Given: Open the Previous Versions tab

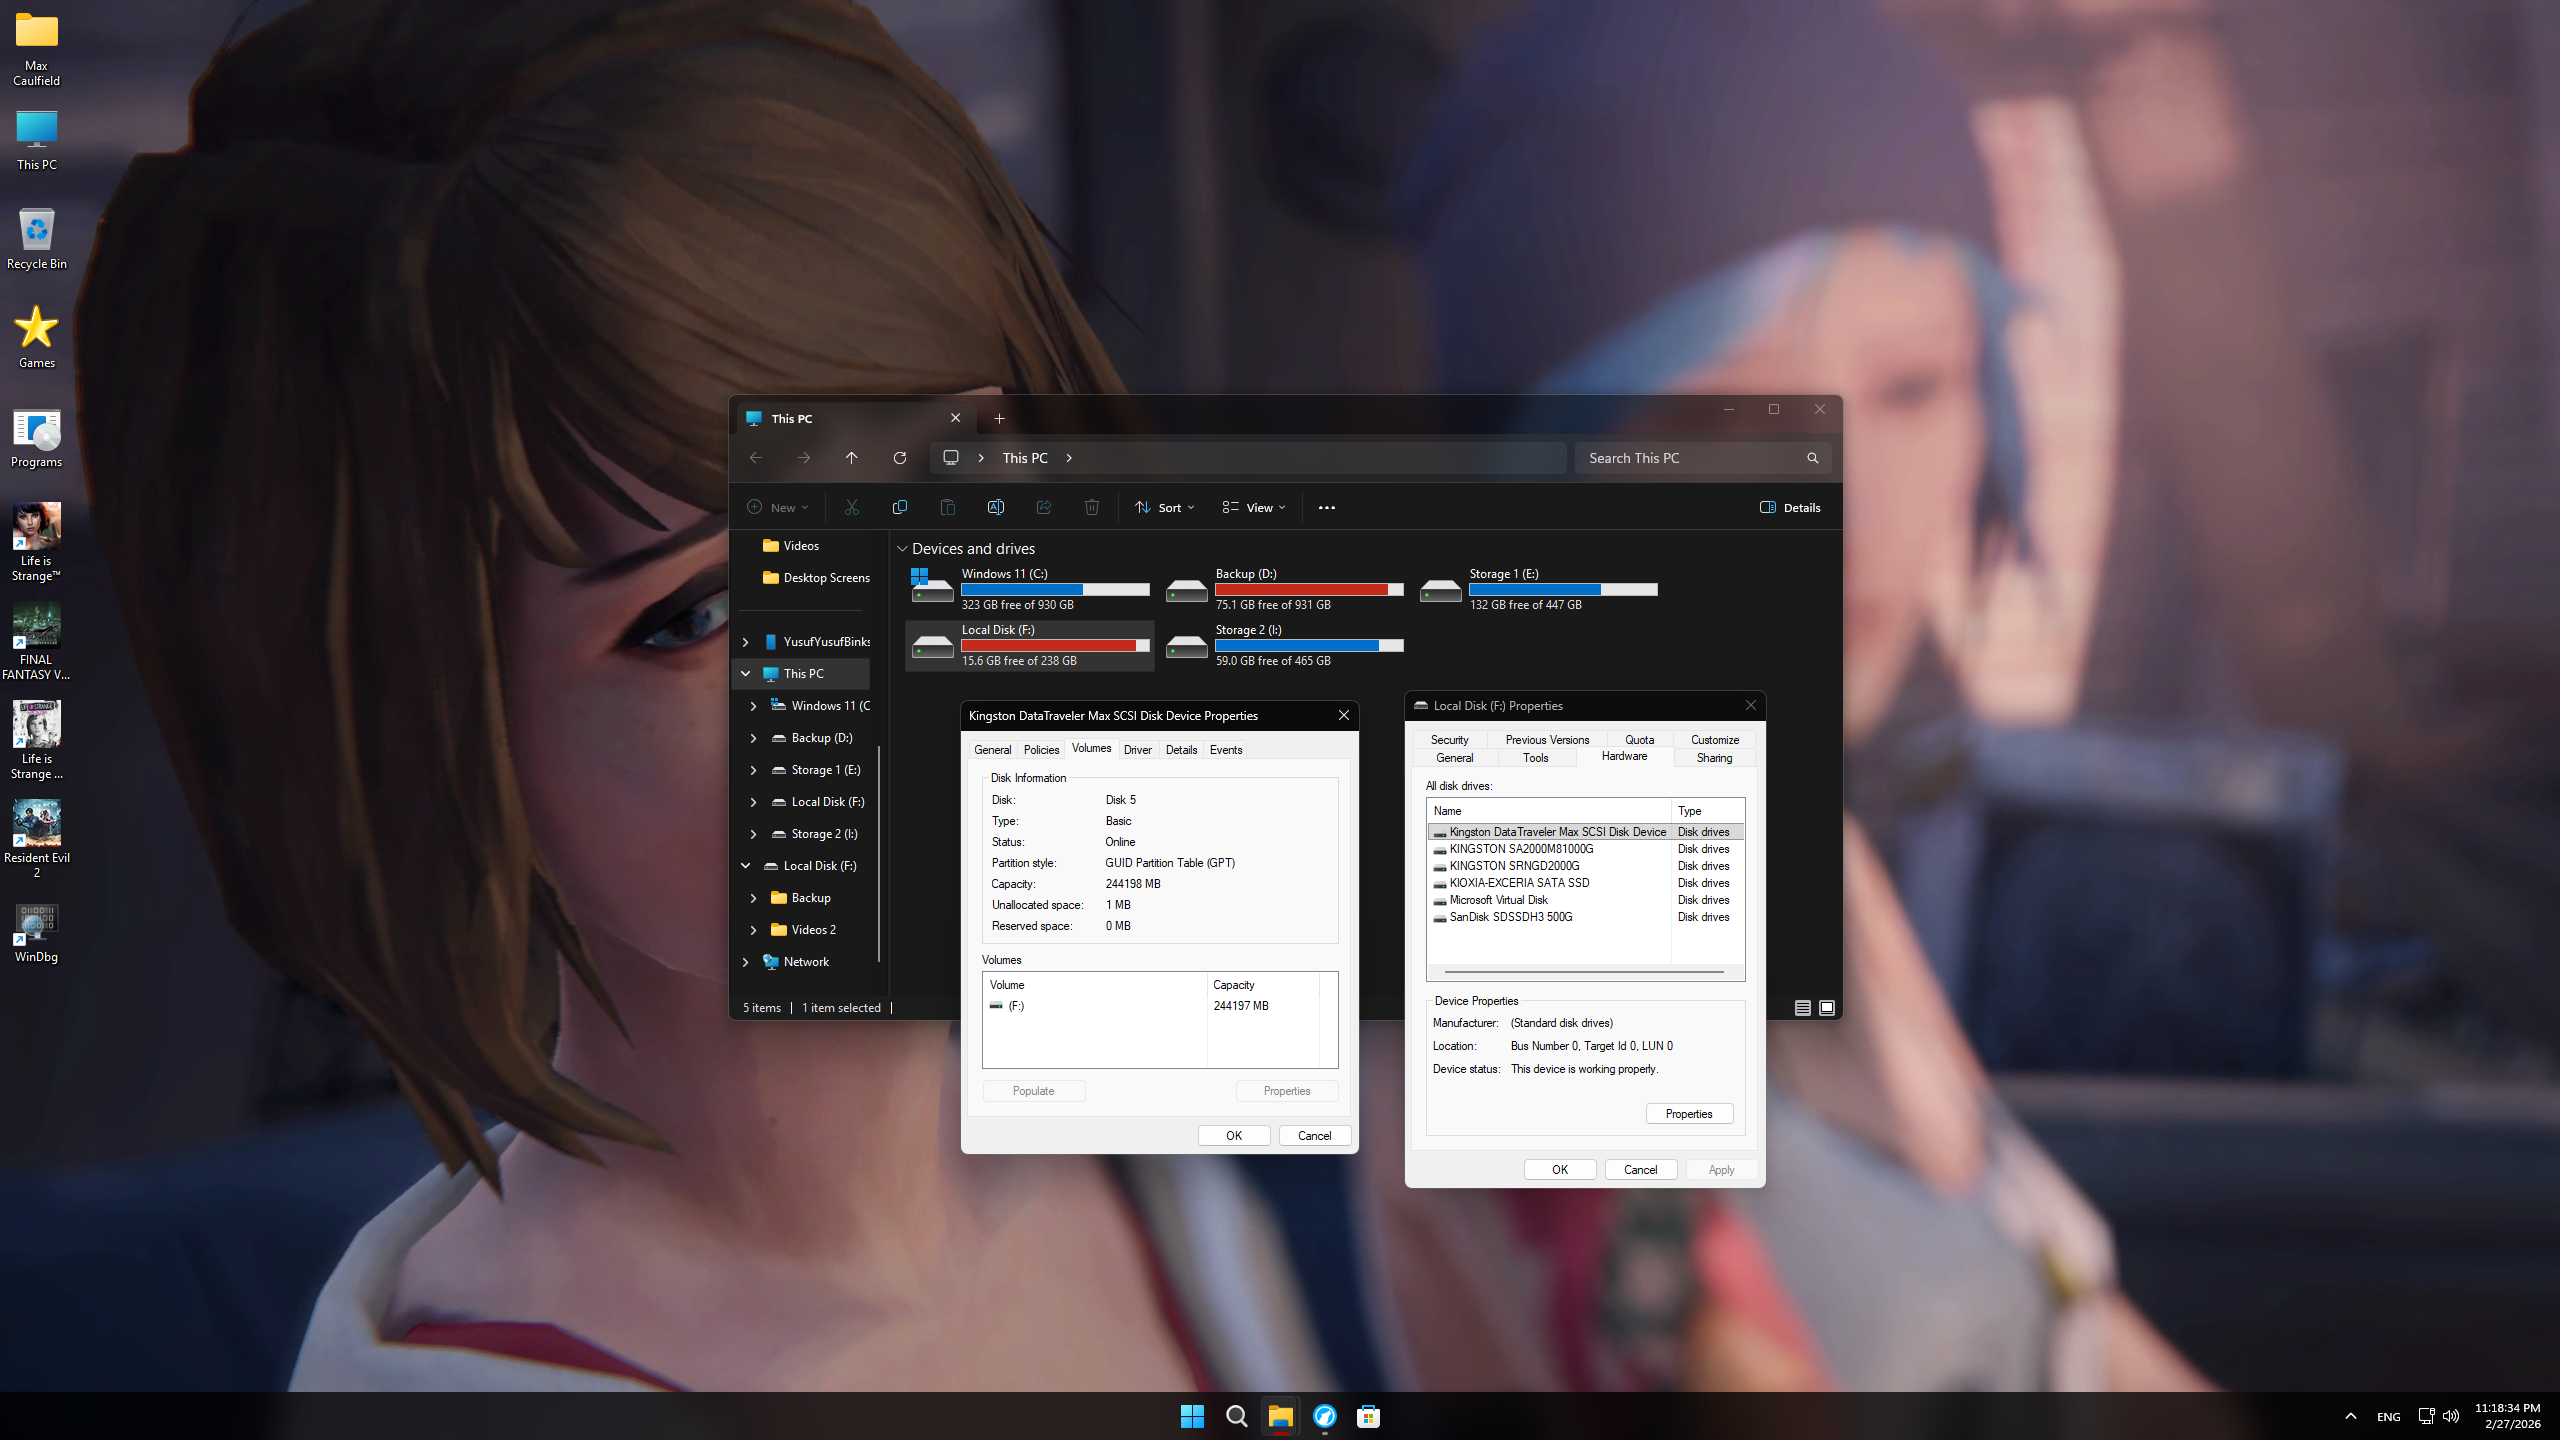Looking at the screenshot, I should pyautogui.click(x=1547, y=740).
